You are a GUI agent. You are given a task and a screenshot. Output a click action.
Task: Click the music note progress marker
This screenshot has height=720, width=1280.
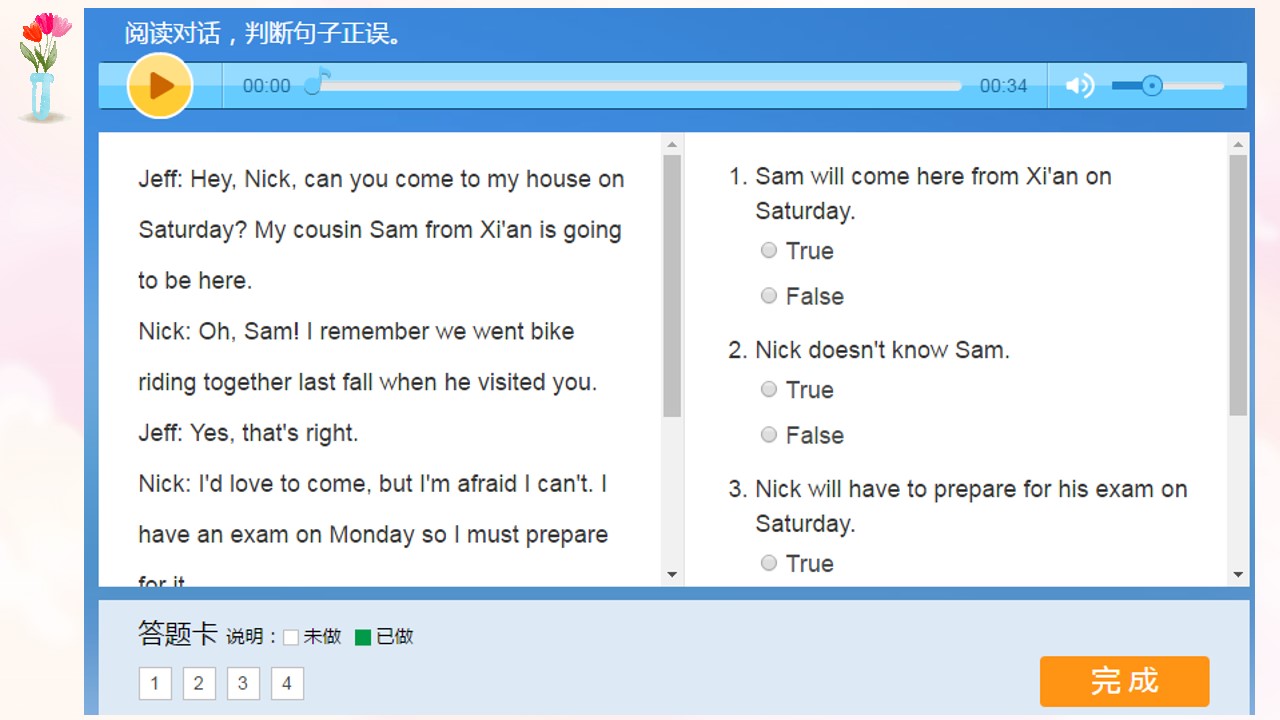317,82
